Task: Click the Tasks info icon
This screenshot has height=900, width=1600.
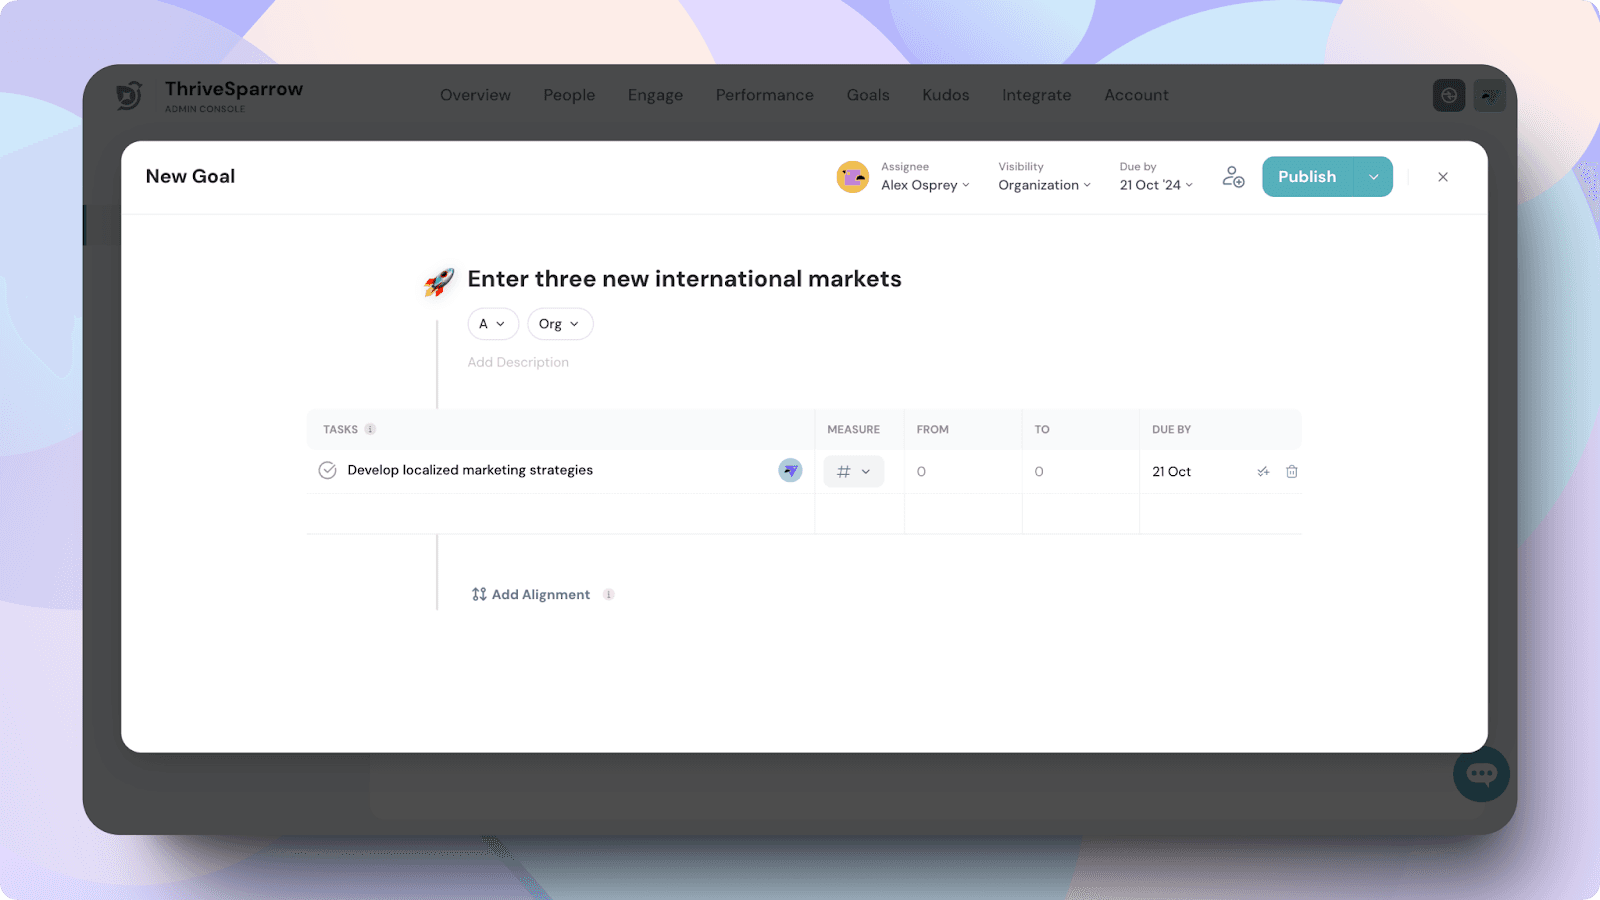Action: pyautogui.click(x=370, y=430)
